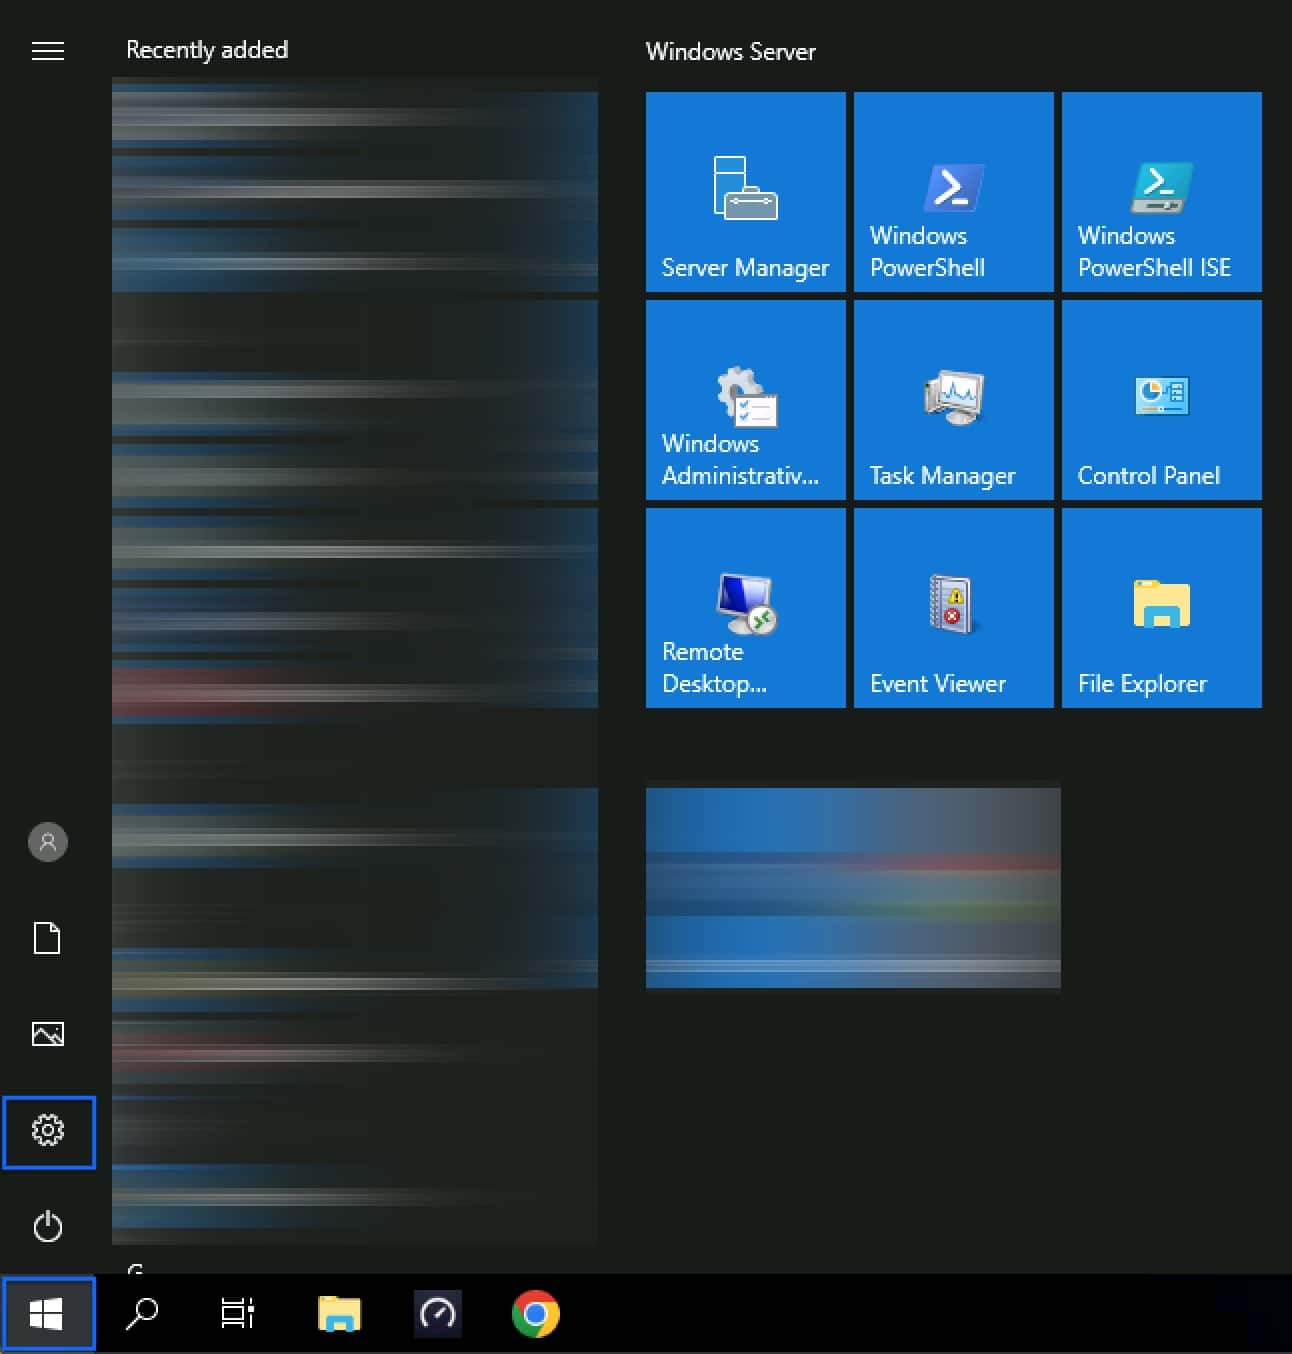The height and width of the screenshot is (1354, 1292).
Task: Open File Explorer from the taskbar
Action: point(340,1314)
